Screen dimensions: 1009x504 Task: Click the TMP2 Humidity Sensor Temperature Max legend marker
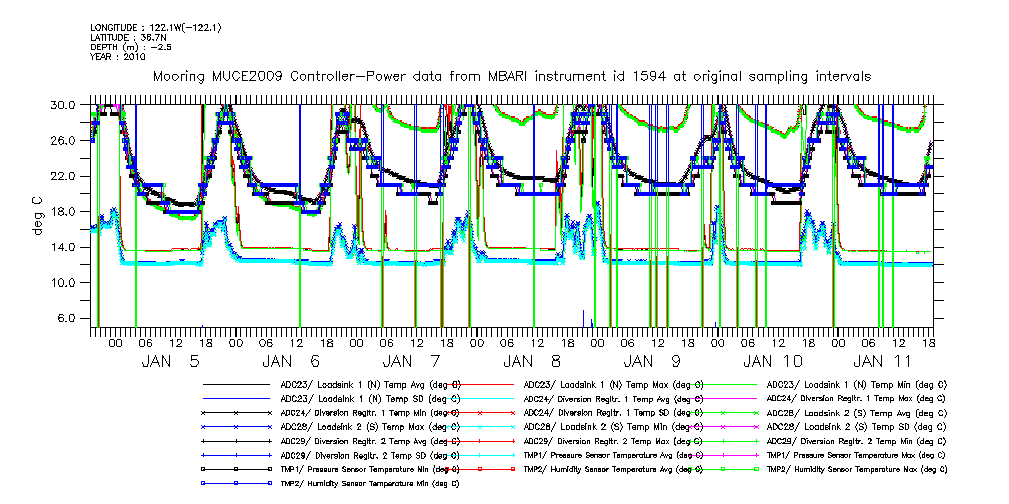tap(726, 468)
